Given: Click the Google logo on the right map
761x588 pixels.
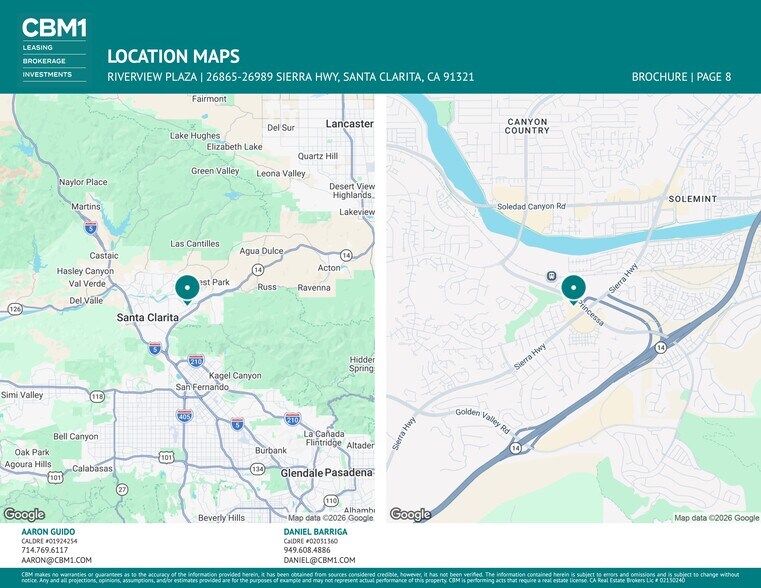Looking at the screenshot, I should (x=411, y=514).
